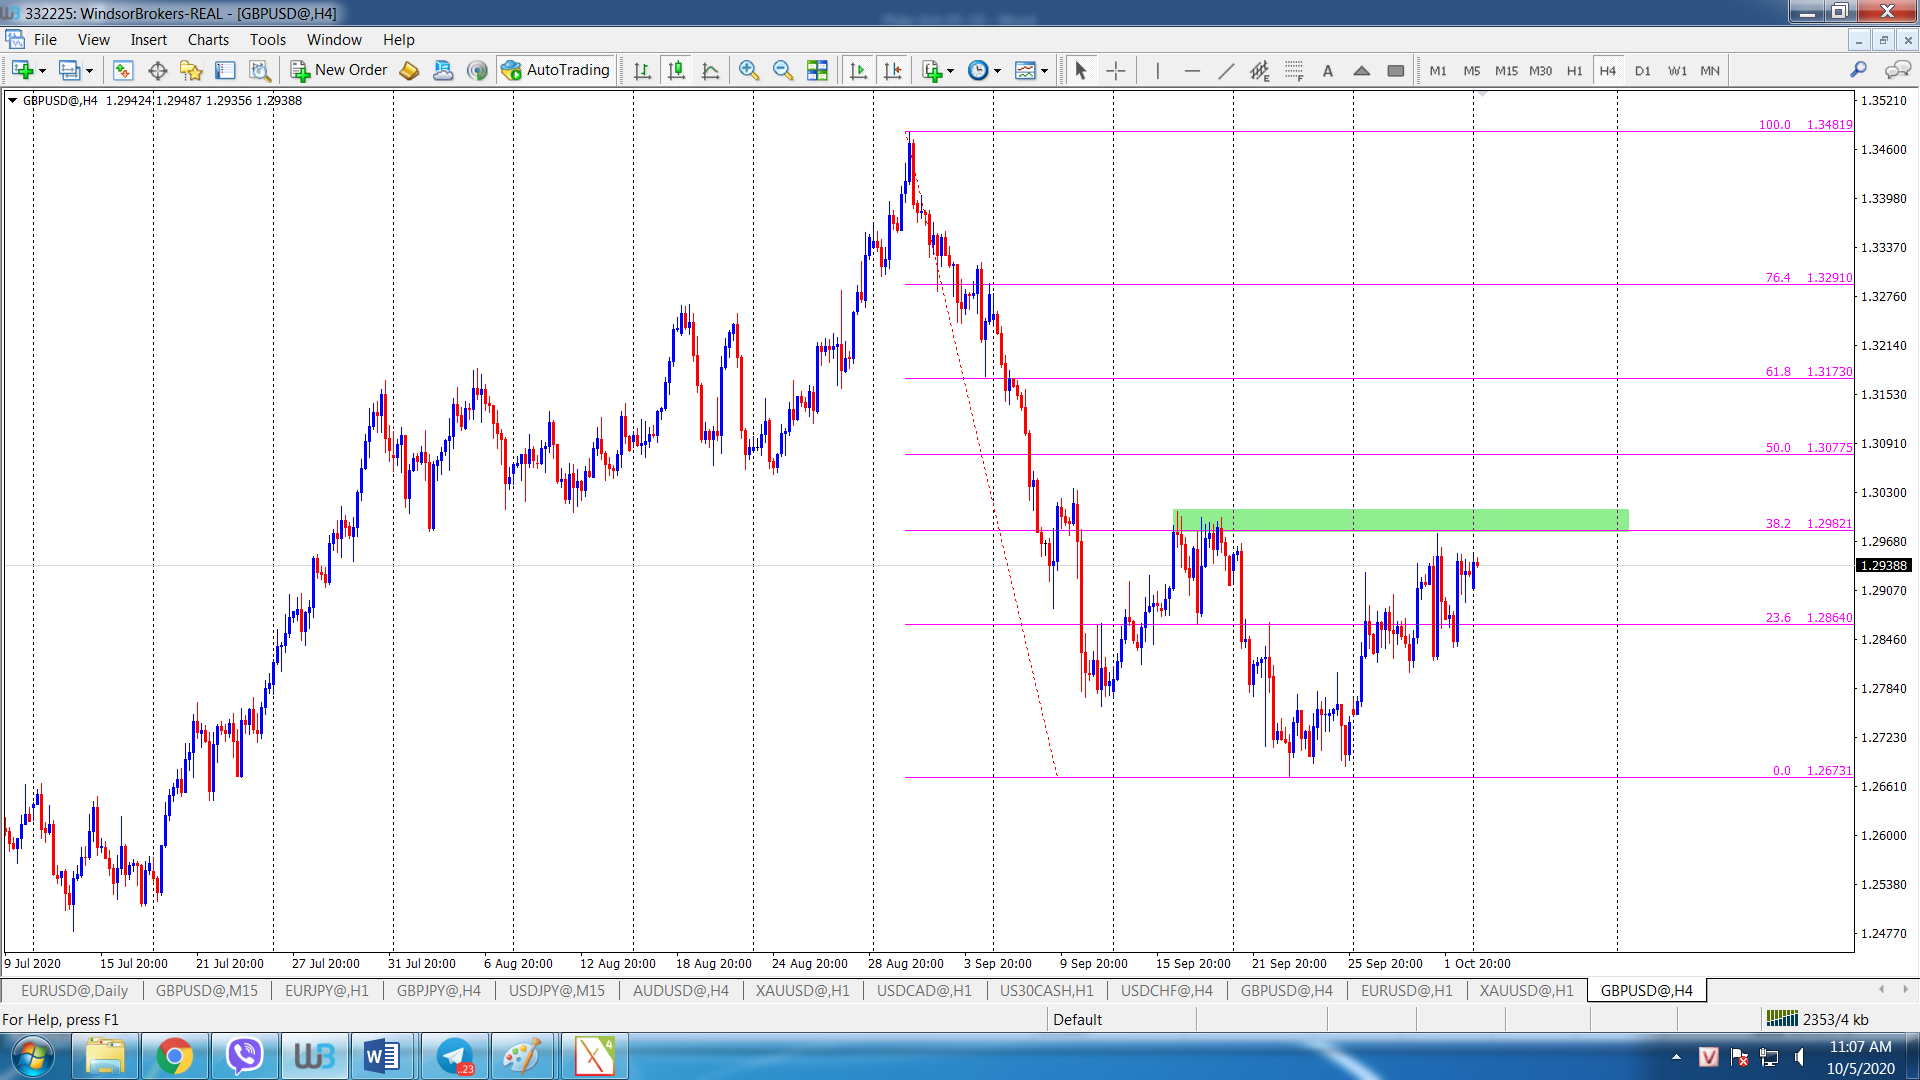Open the Strategy Tester magnifier icon
Screen dimensions: 1920x1080
click(260, 70)
